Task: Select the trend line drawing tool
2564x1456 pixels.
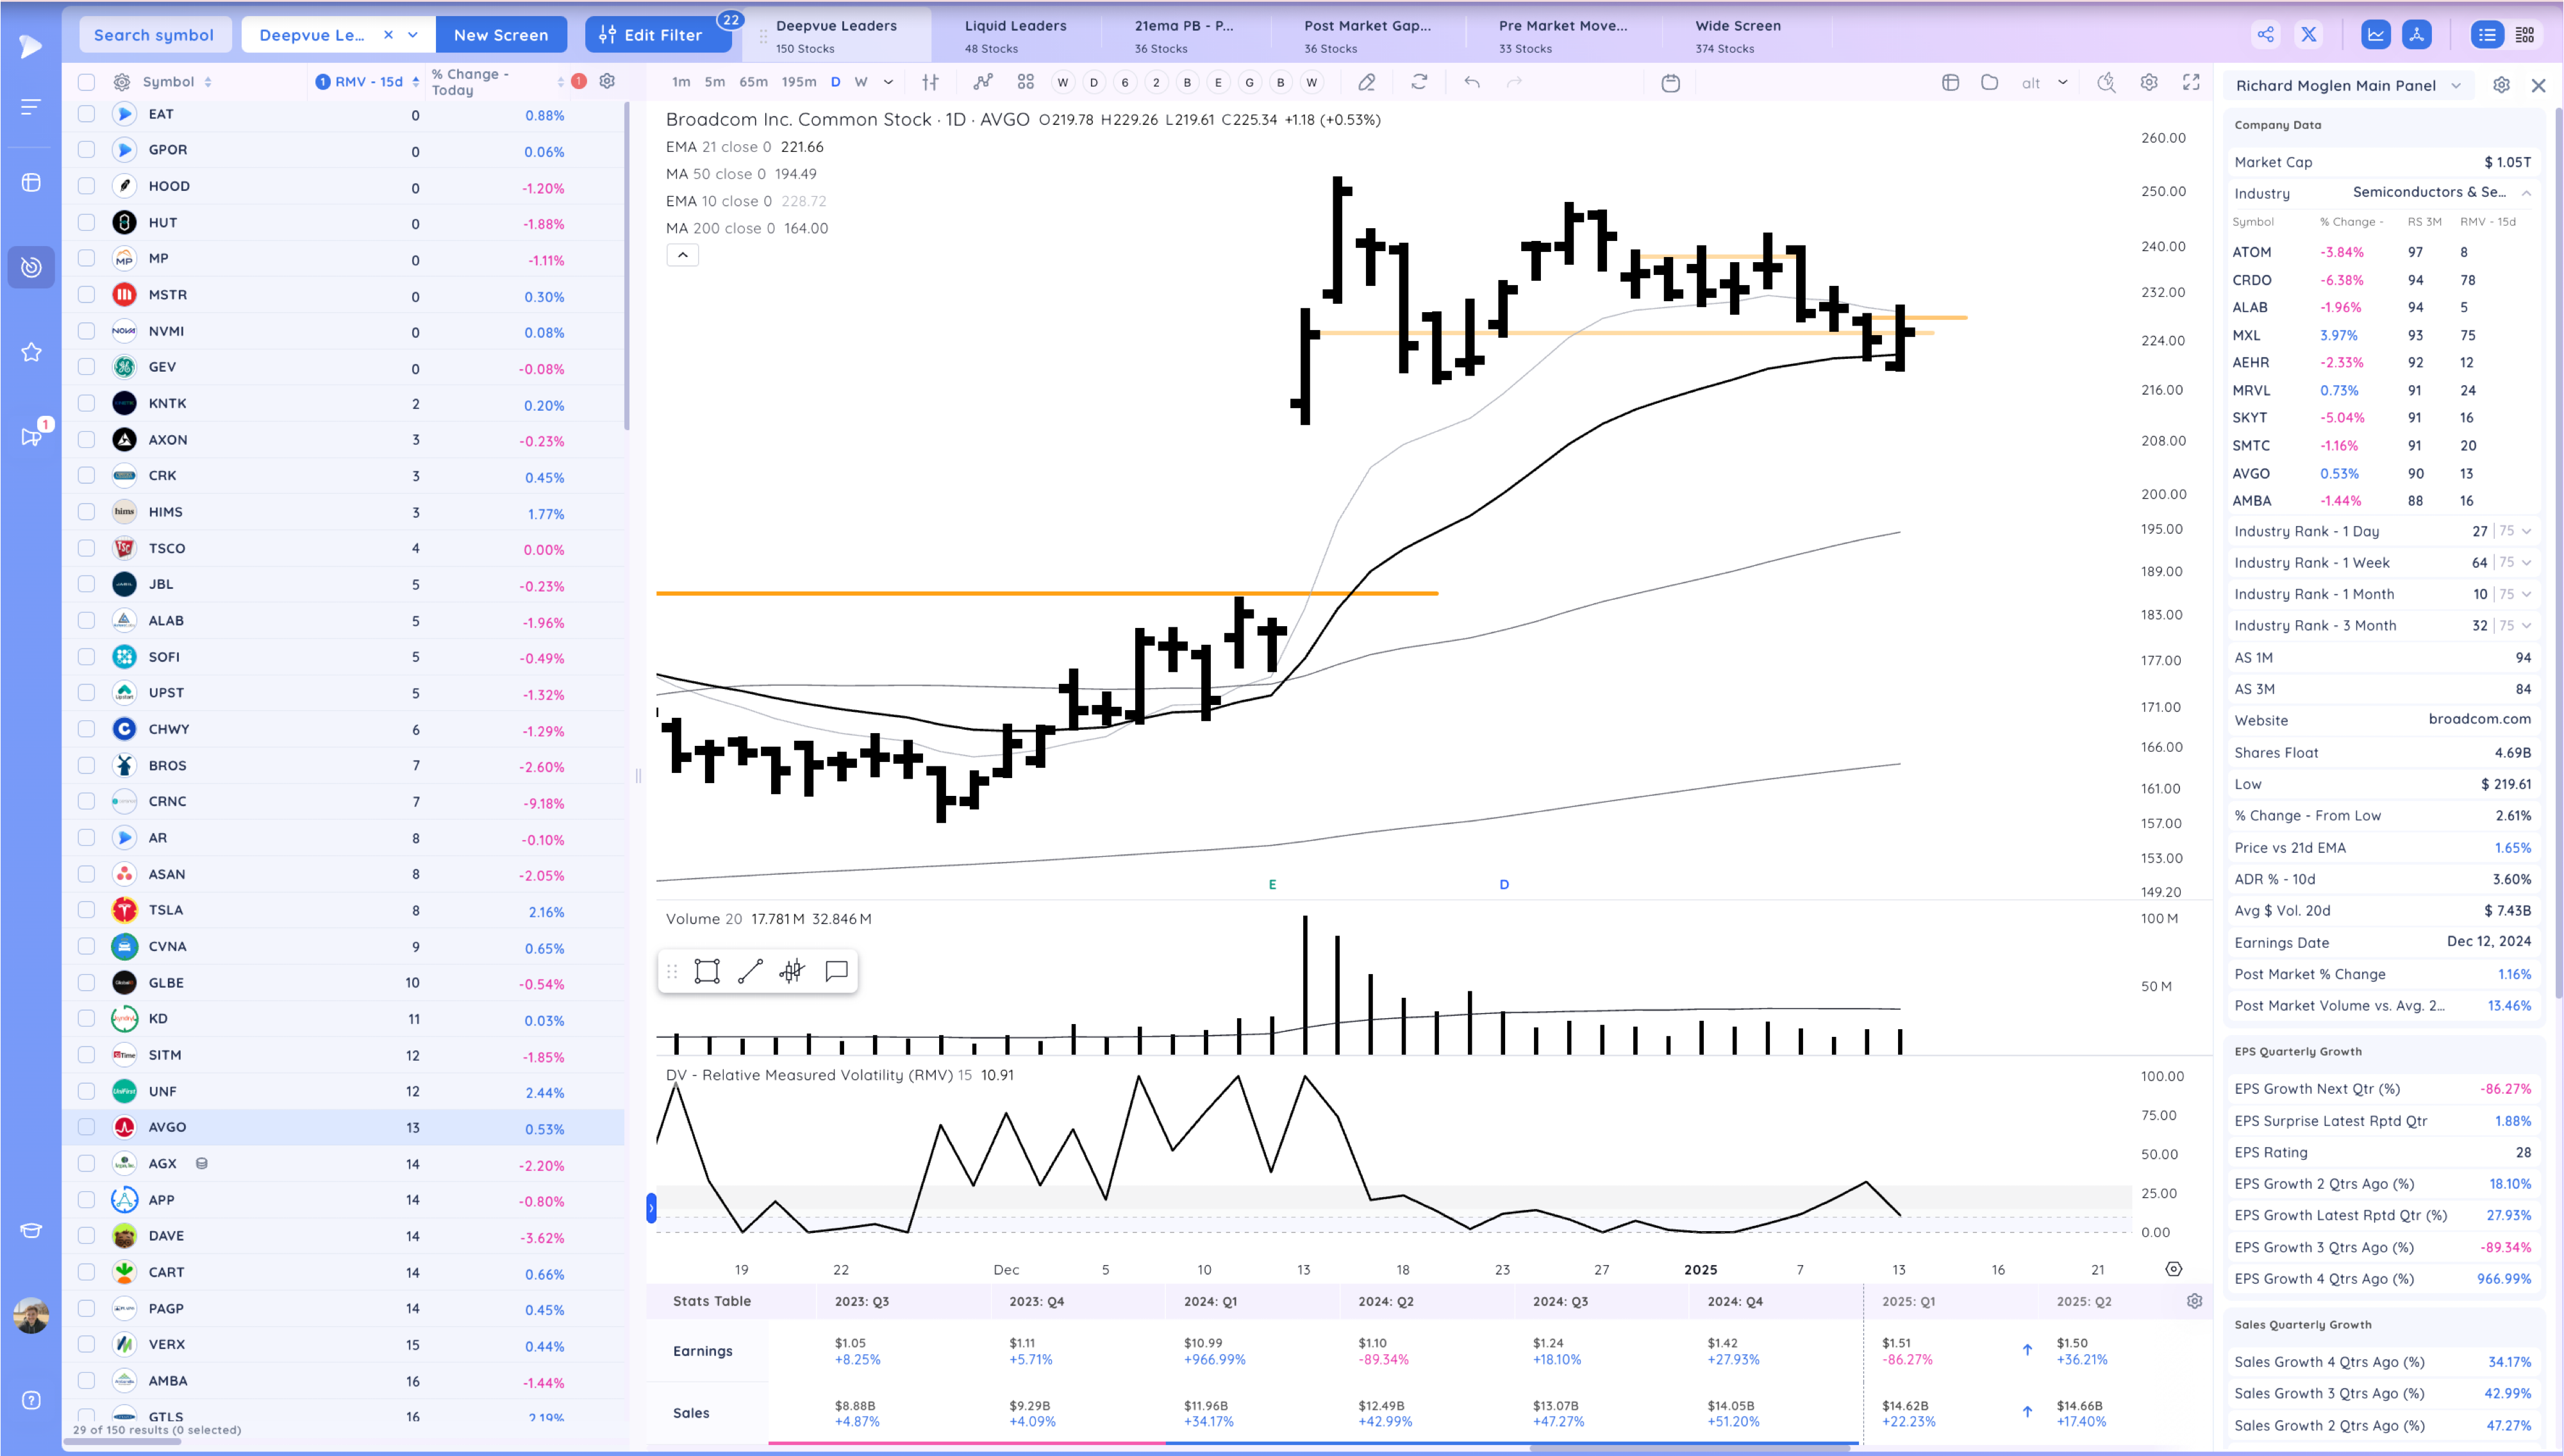Action: tap(750, 971)
